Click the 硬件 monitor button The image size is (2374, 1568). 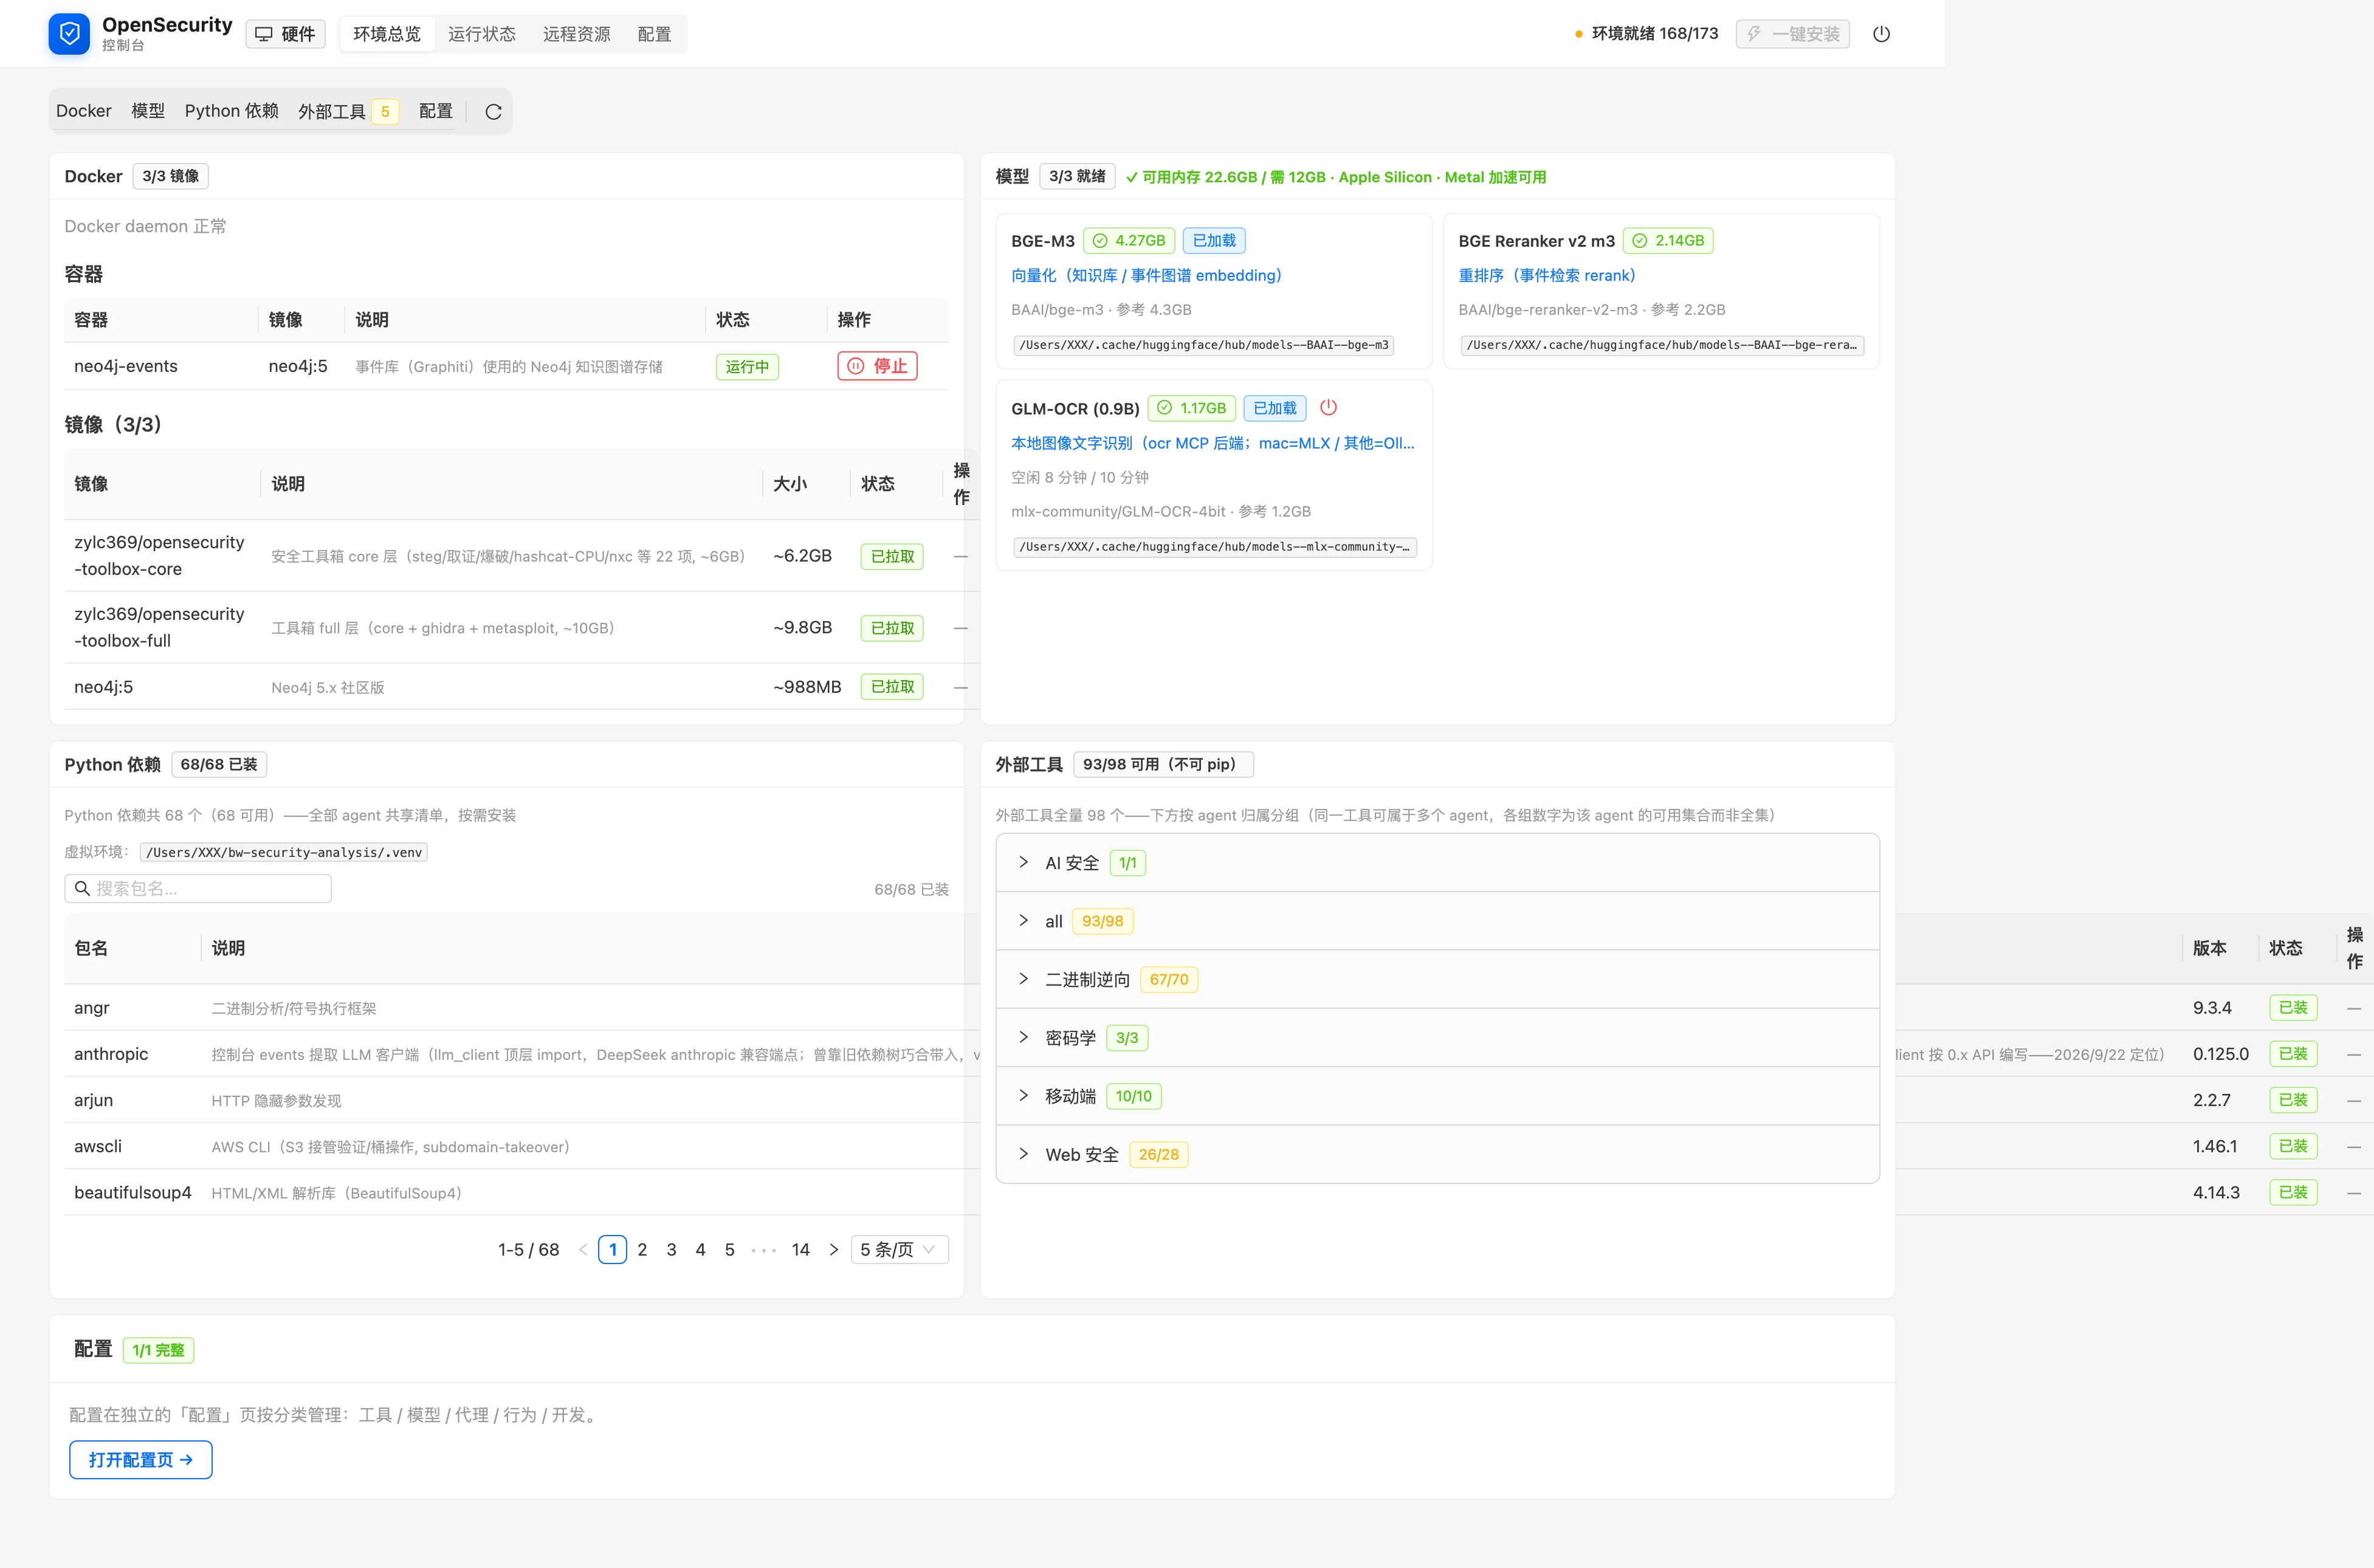click(x=286, y=34)
